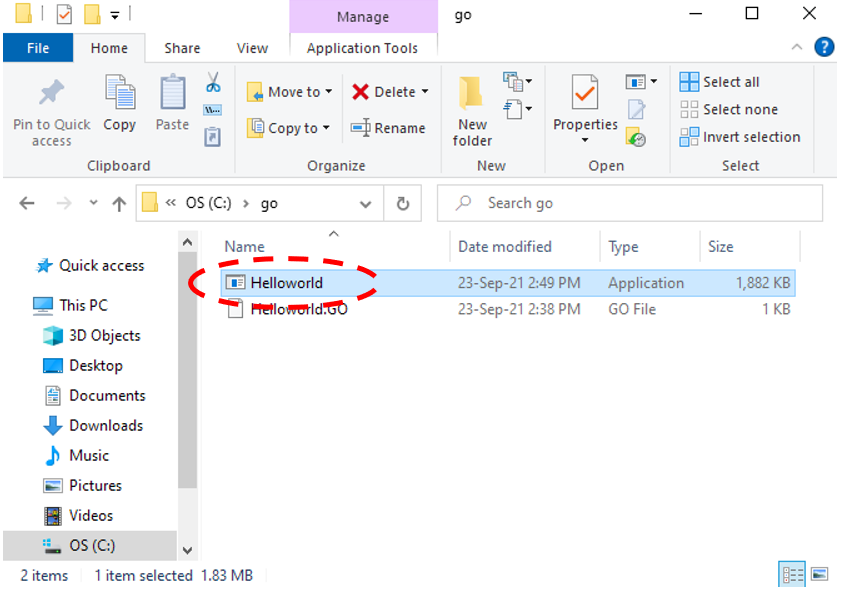
Task: Open the Delete dropdown arrow
Action: [424, 92]
